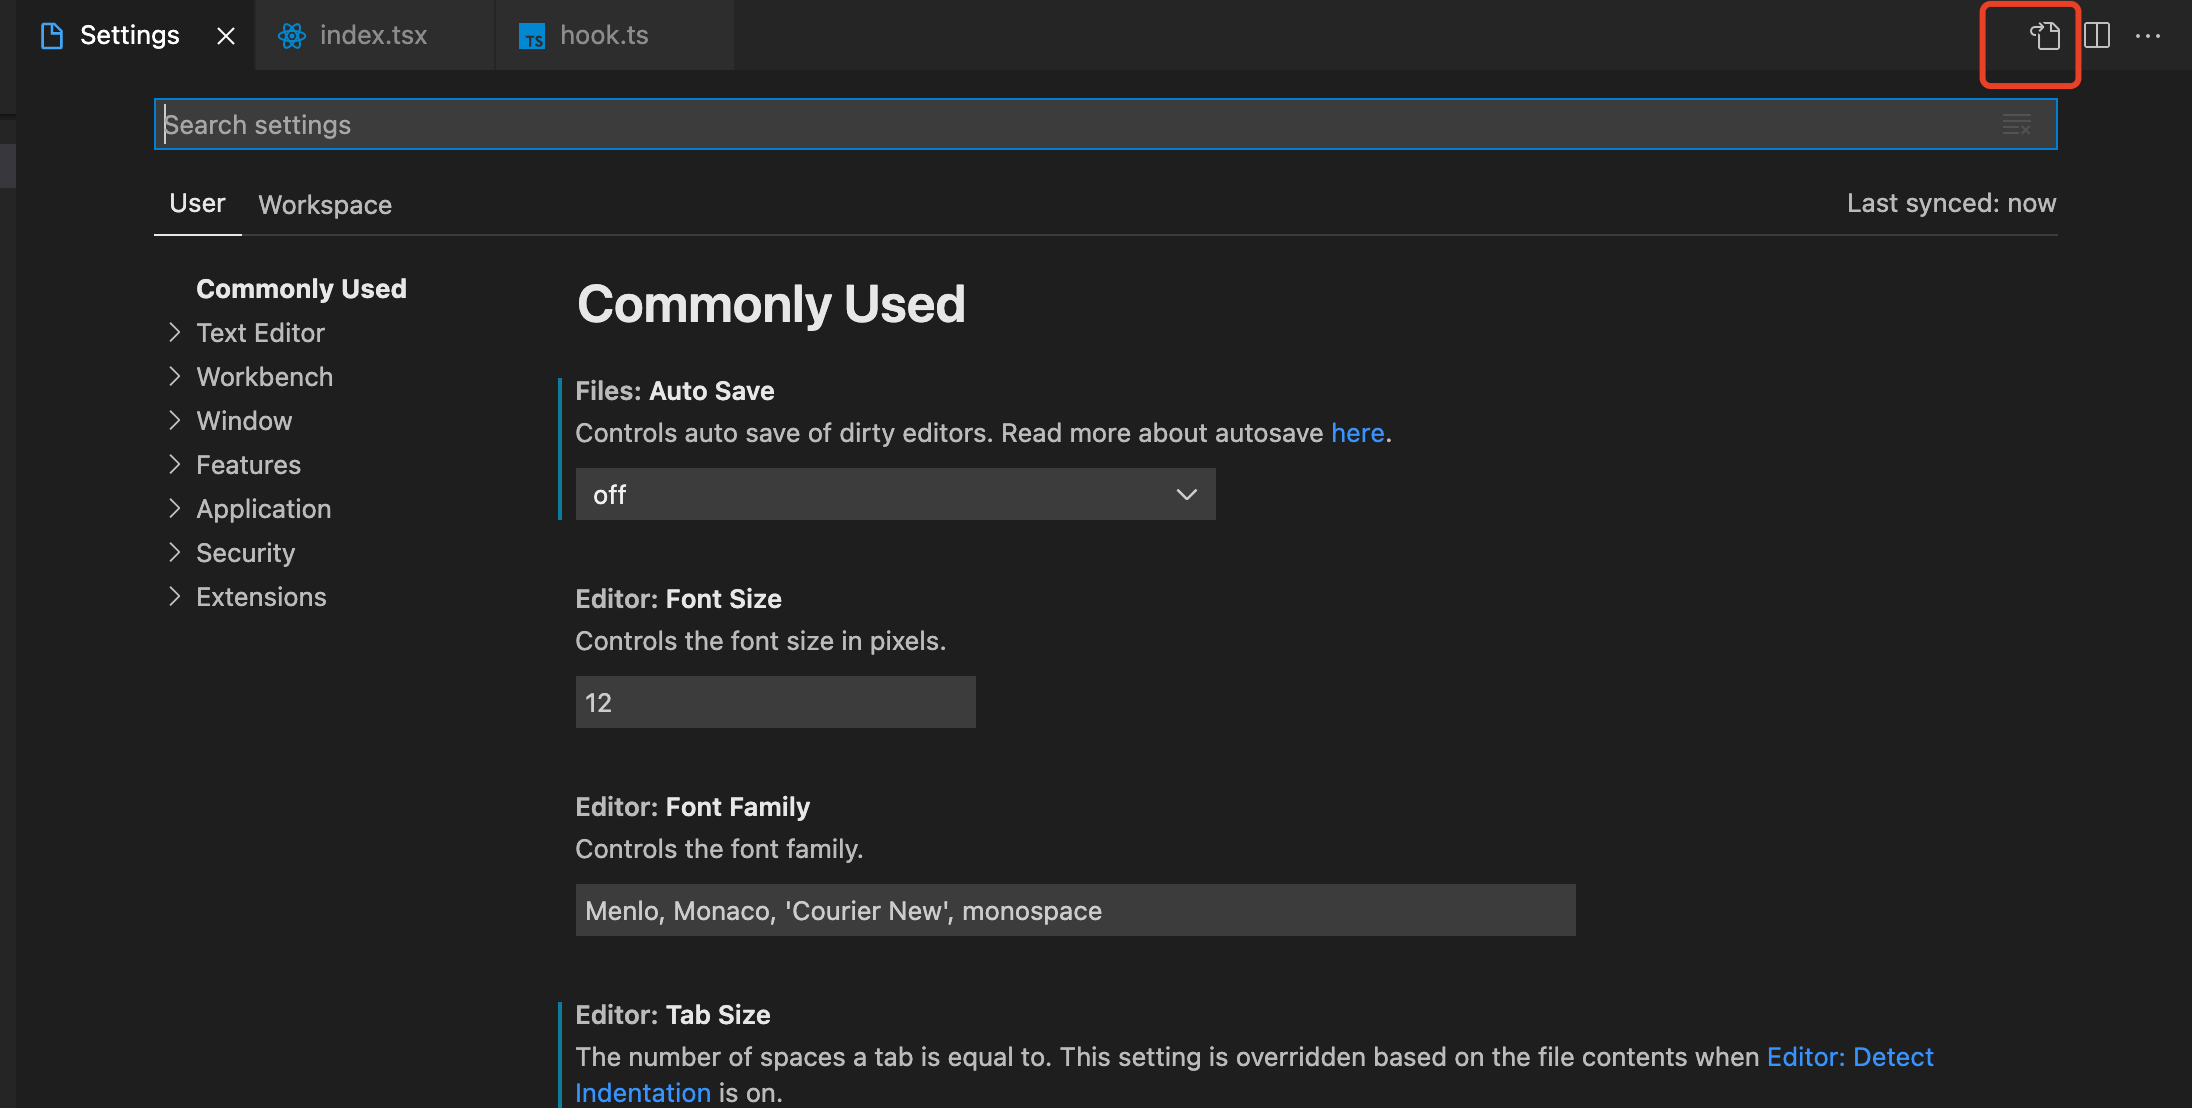The height and width of the screenshot is (1108, 2192).
Task: Close the Settings tab
Action: point(226,36)
